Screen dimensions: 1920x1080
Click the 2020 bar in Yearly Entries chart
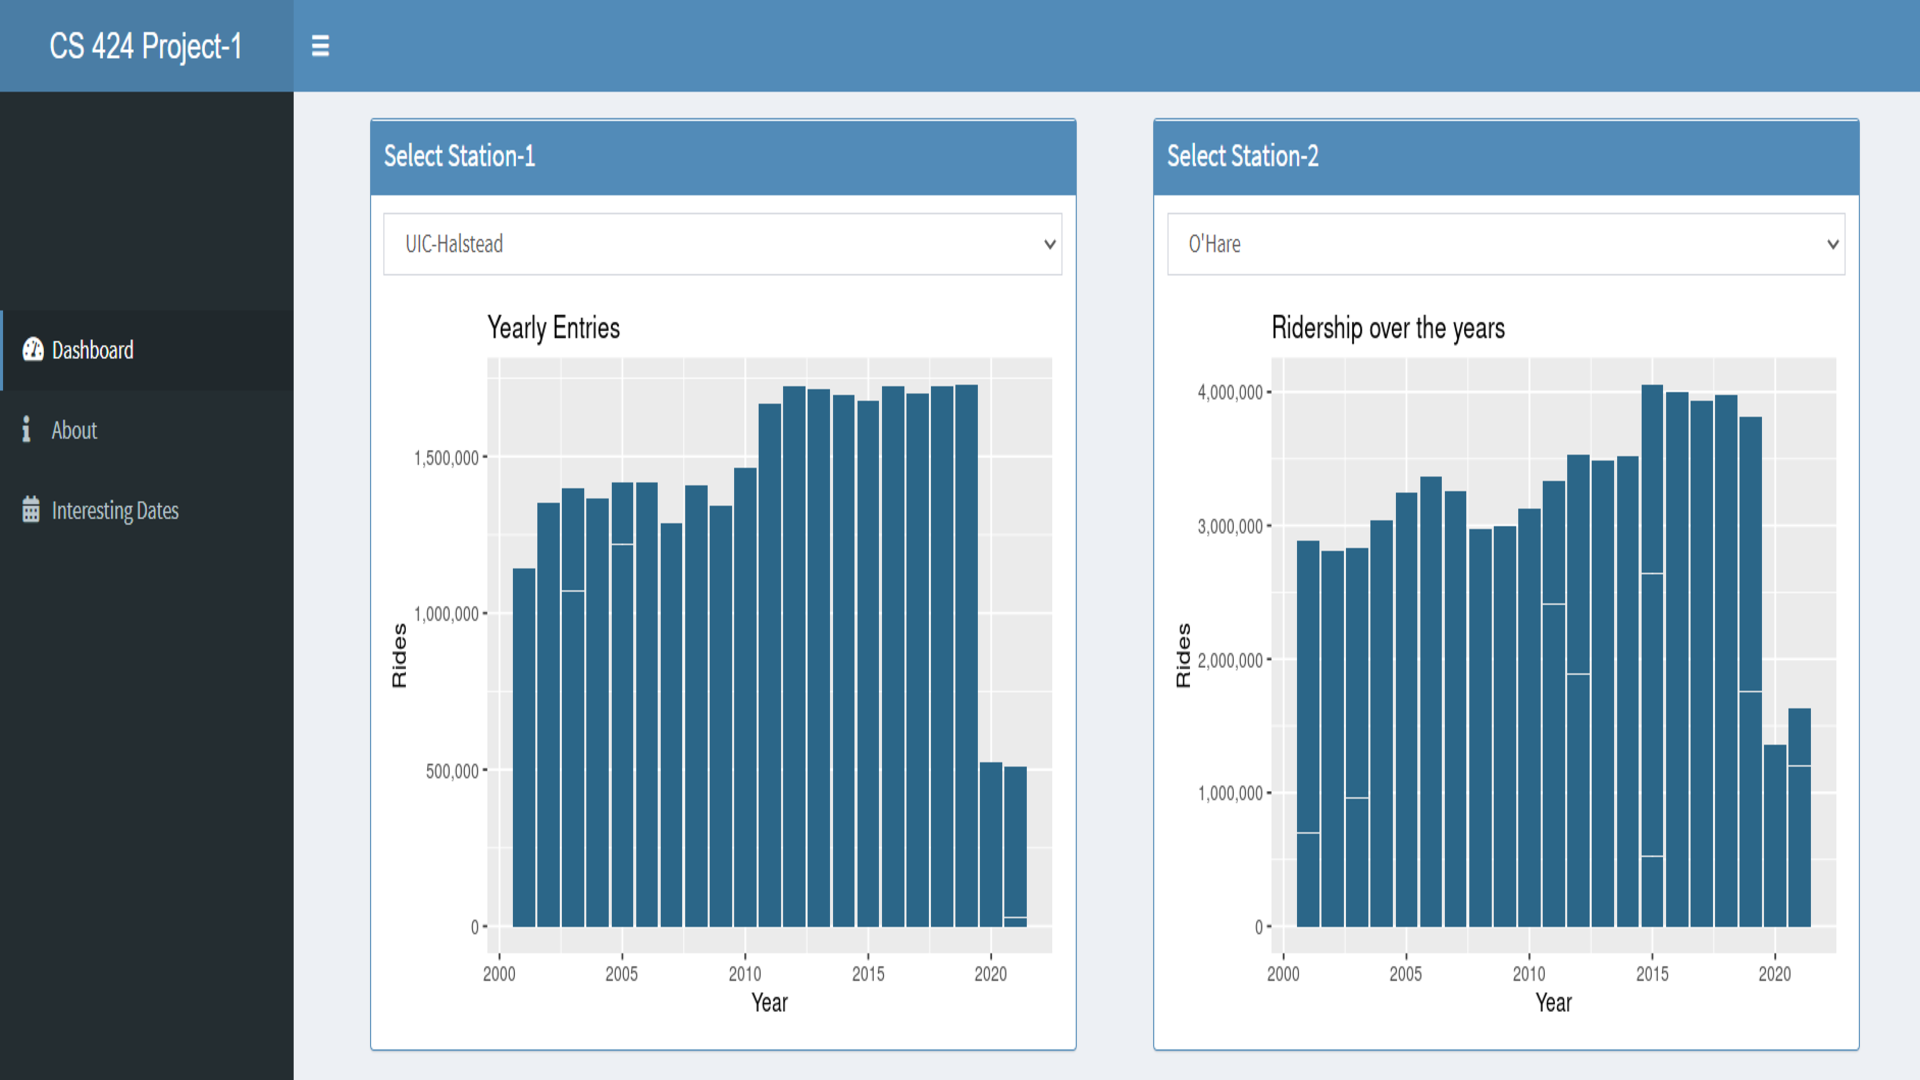coord(990,844)
